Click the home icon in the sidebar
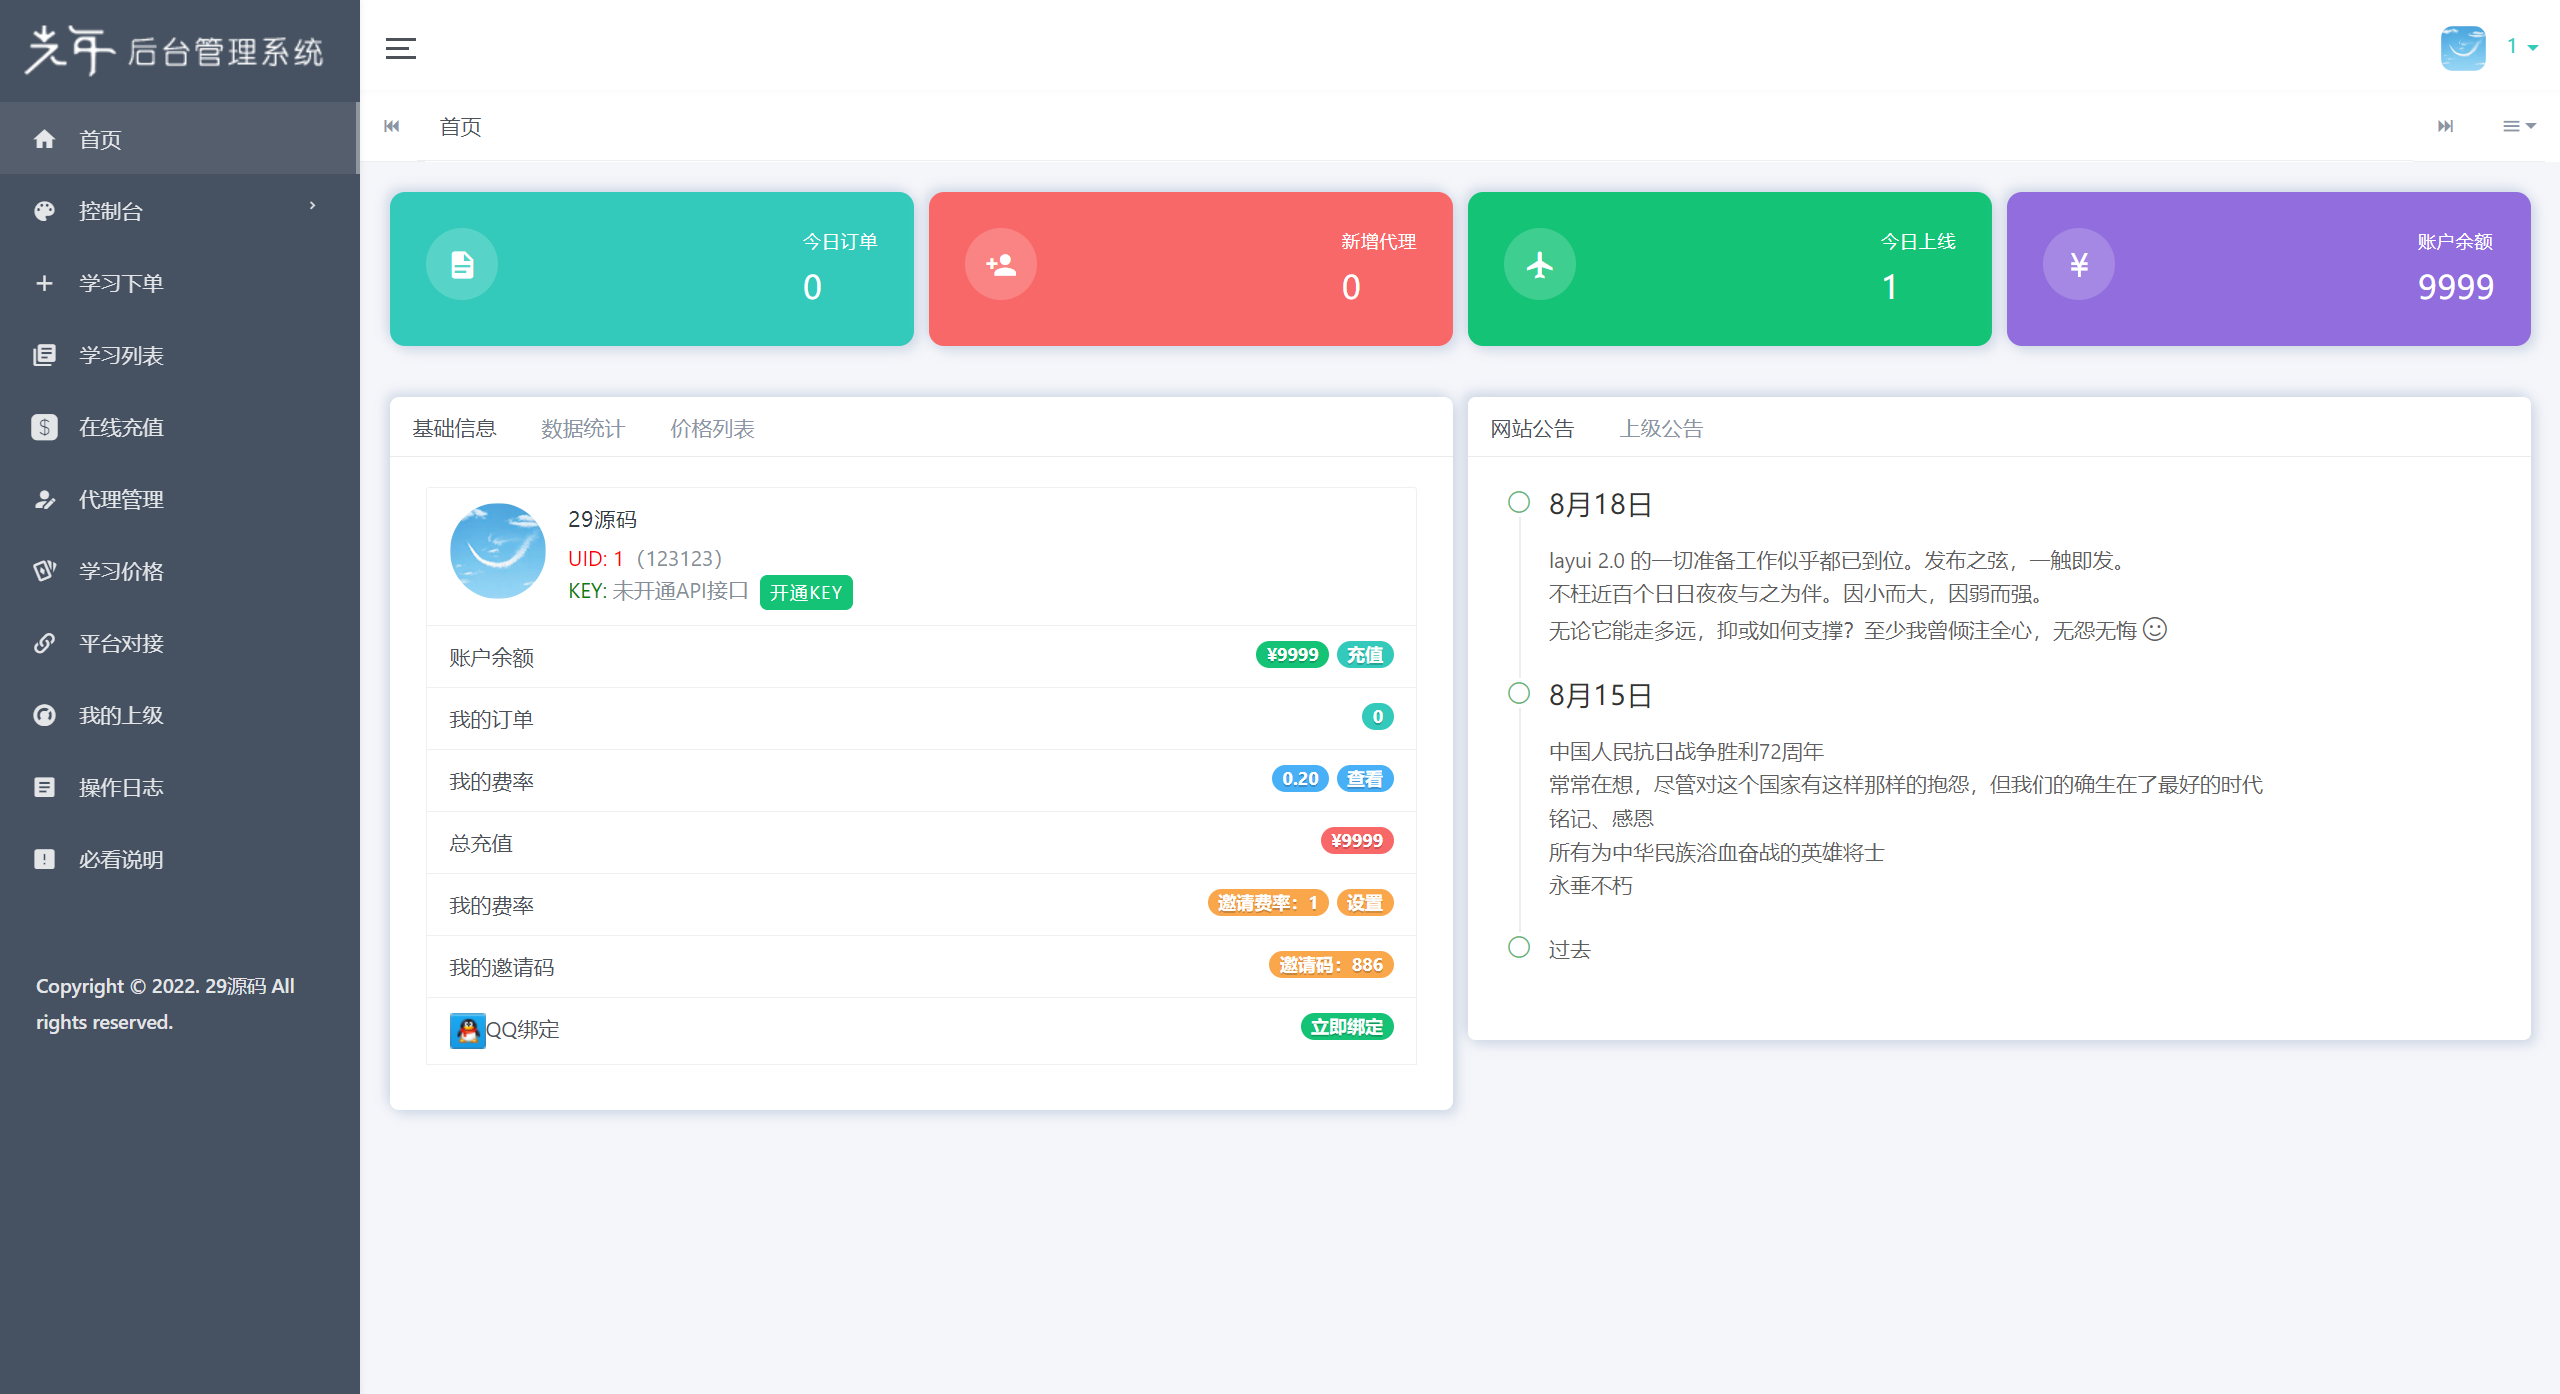This screenshot has height=1394, width=2560. click(44, 139)
